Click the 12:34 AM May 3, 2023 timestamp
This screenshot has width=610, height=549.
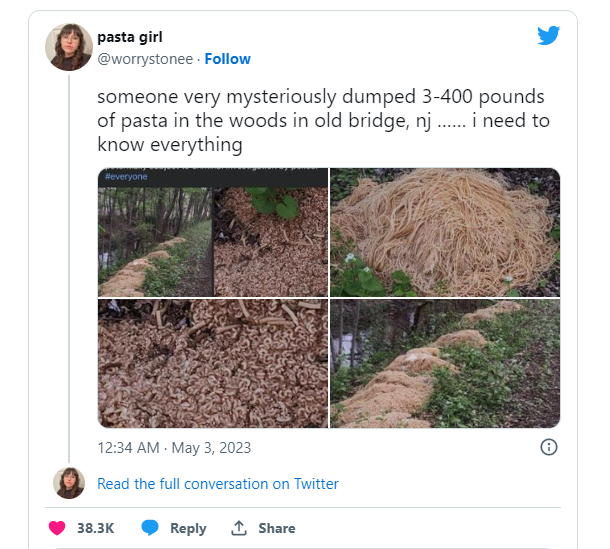point(174,448)
